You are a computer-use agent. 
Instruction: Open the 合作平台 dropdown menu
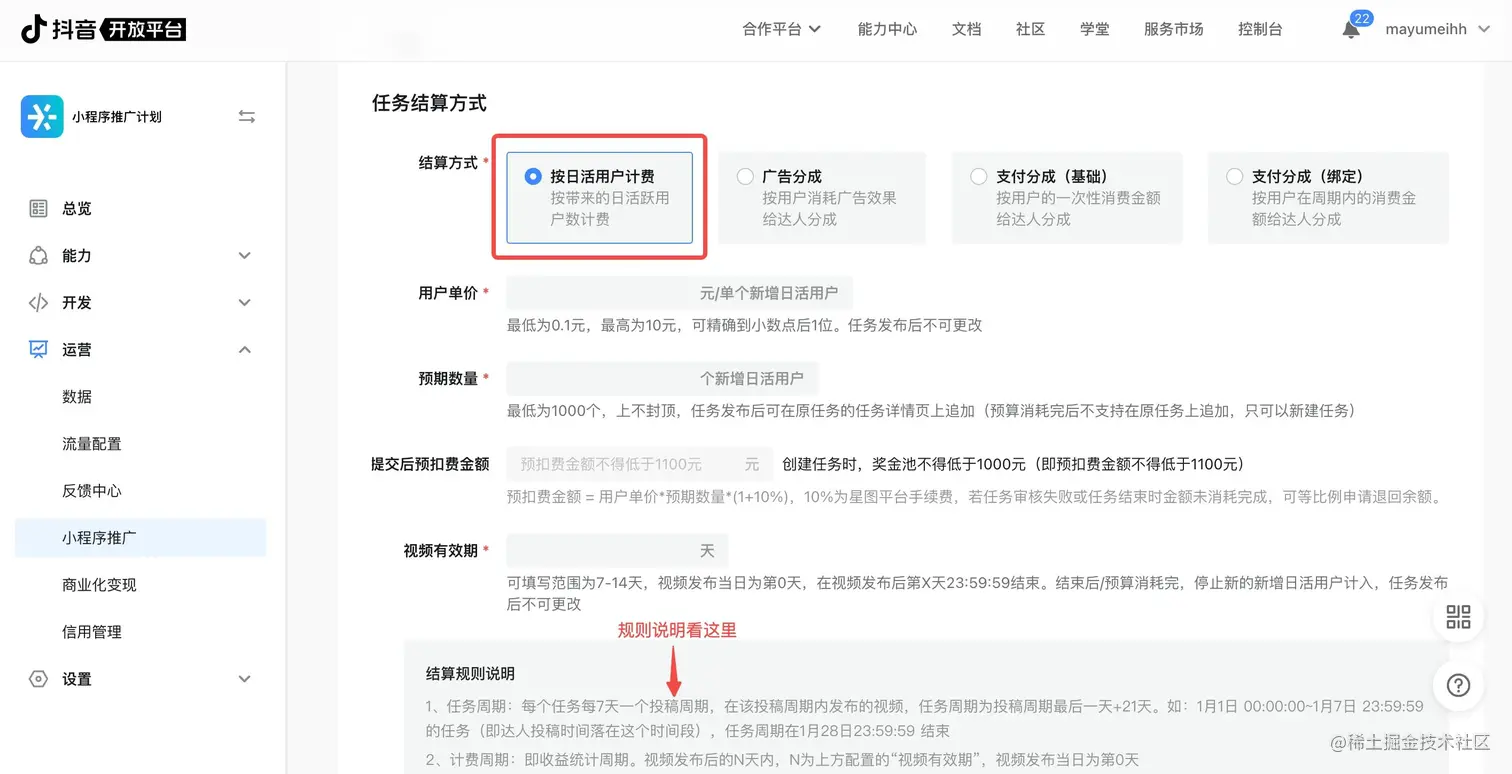click(x=782, y=29)
